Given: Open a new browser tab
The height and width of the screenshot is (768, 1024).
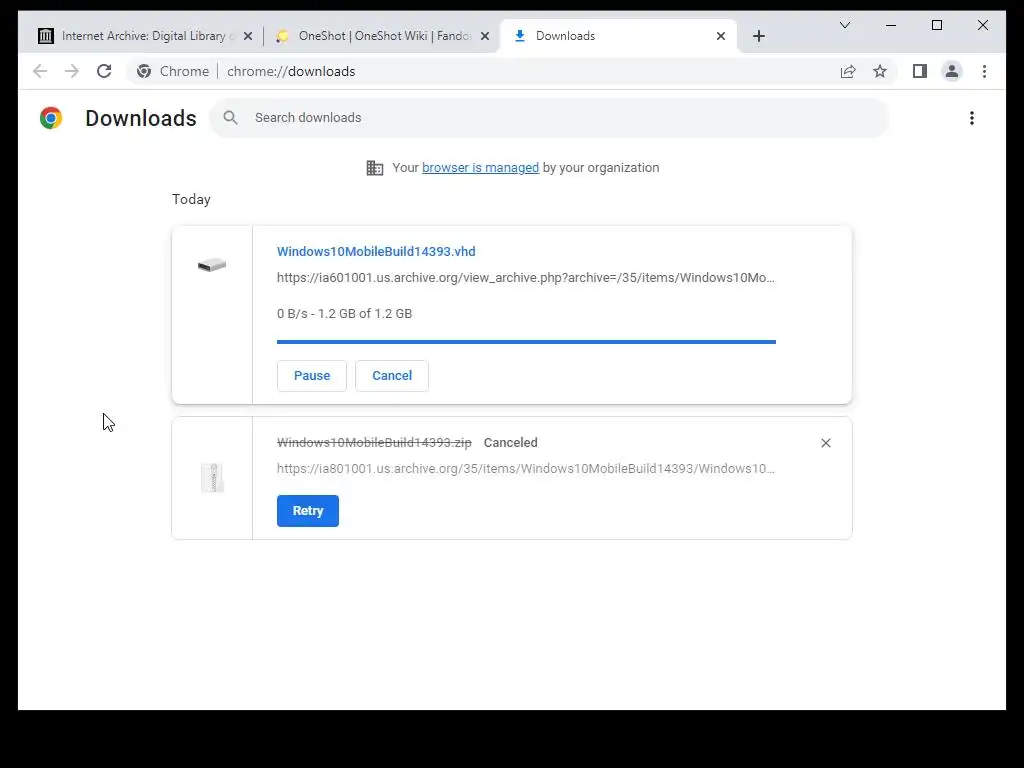Looking at the screenshot, I should point(758,37).
